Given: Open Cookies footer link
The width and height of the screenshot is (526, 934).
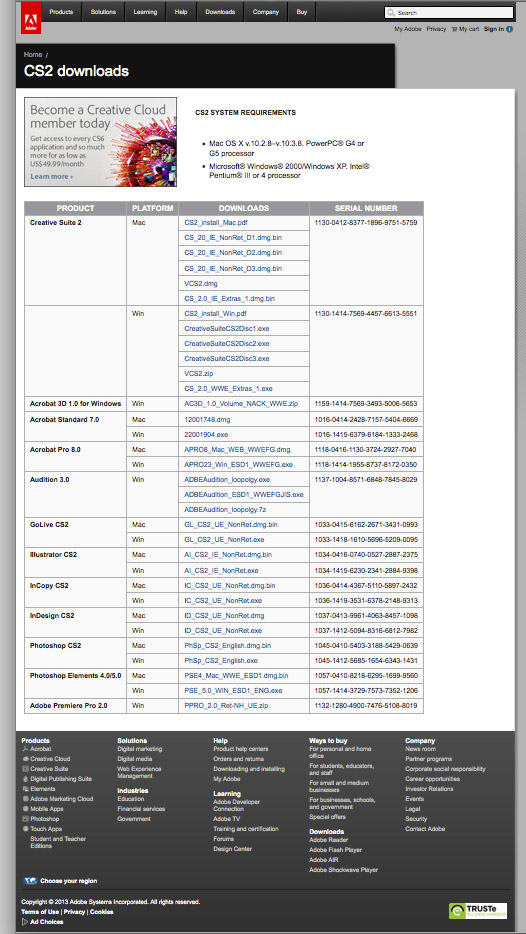Looking at the screenshot, I should click(101, 912).
